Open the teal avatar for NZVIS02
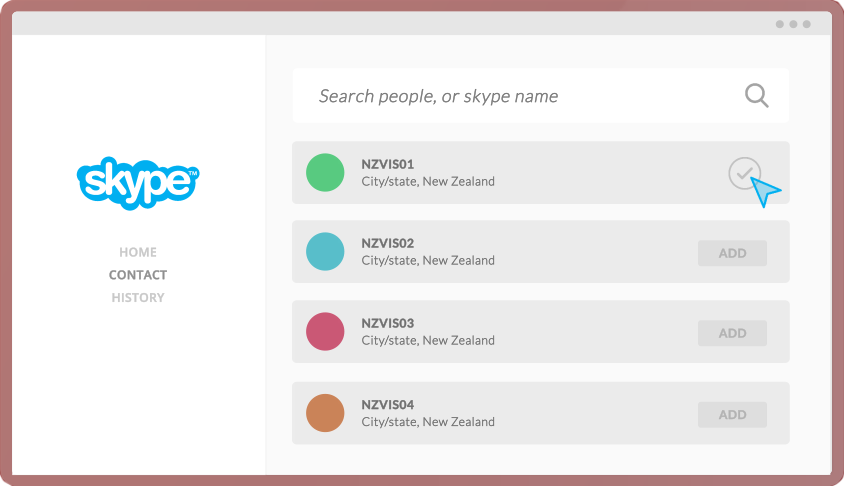The width and height of the screenshot is (844, 486). point(325,252)
